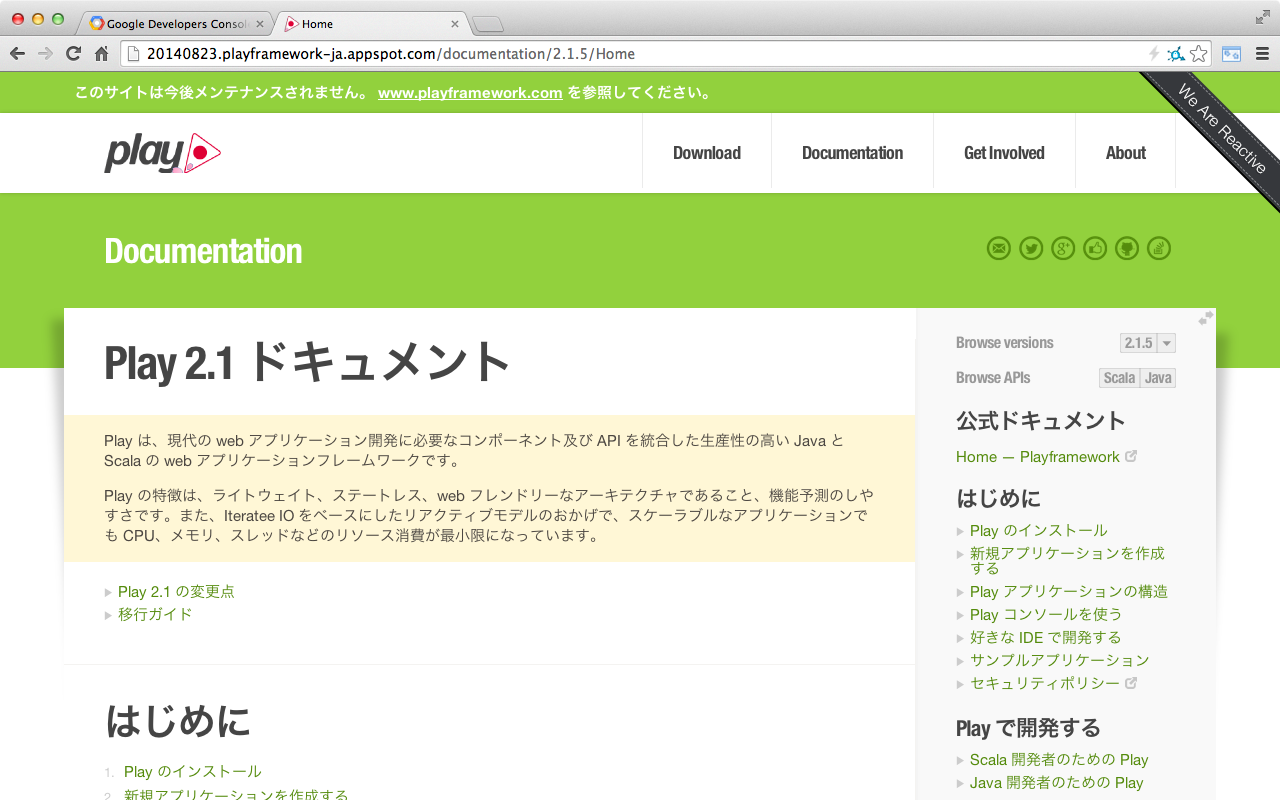The width and height of the screenshot is (1280, 800).
Task: Open the Browse versions 2.1.5 dropdown arrow
Action: point(1166,343)
